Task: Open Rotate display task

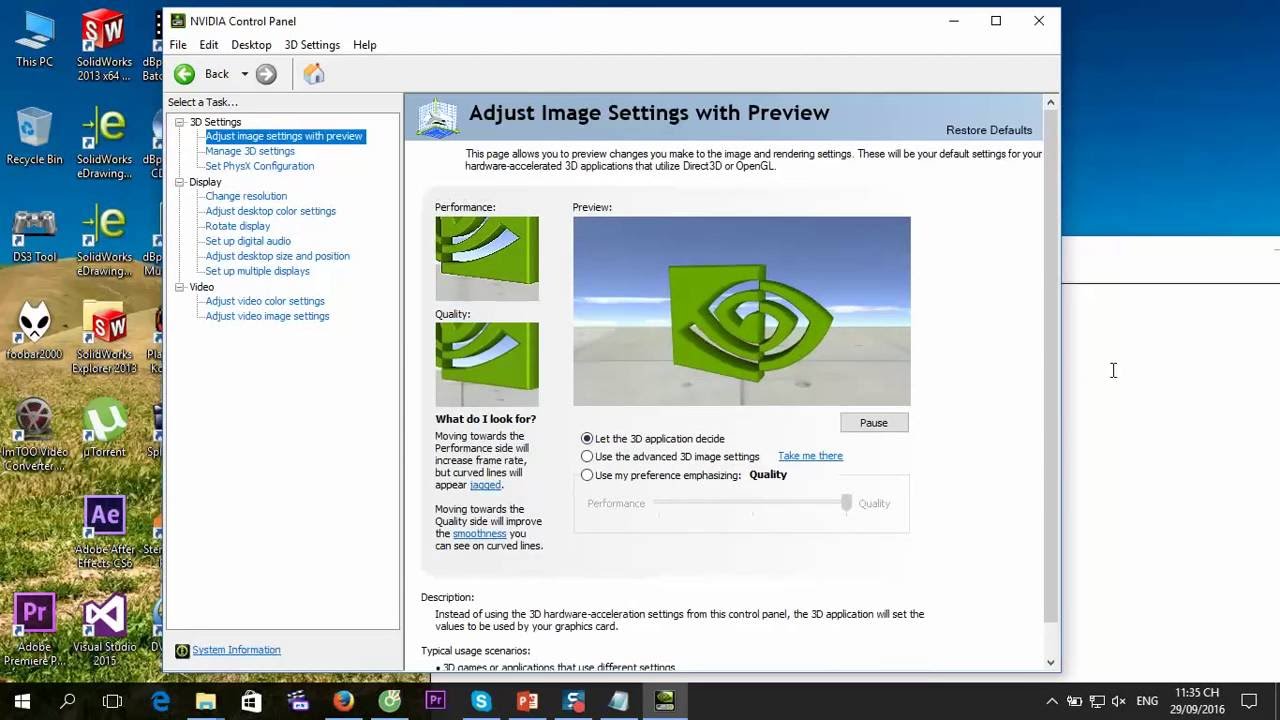Action: pyautogui.click(x=238, y=226)
